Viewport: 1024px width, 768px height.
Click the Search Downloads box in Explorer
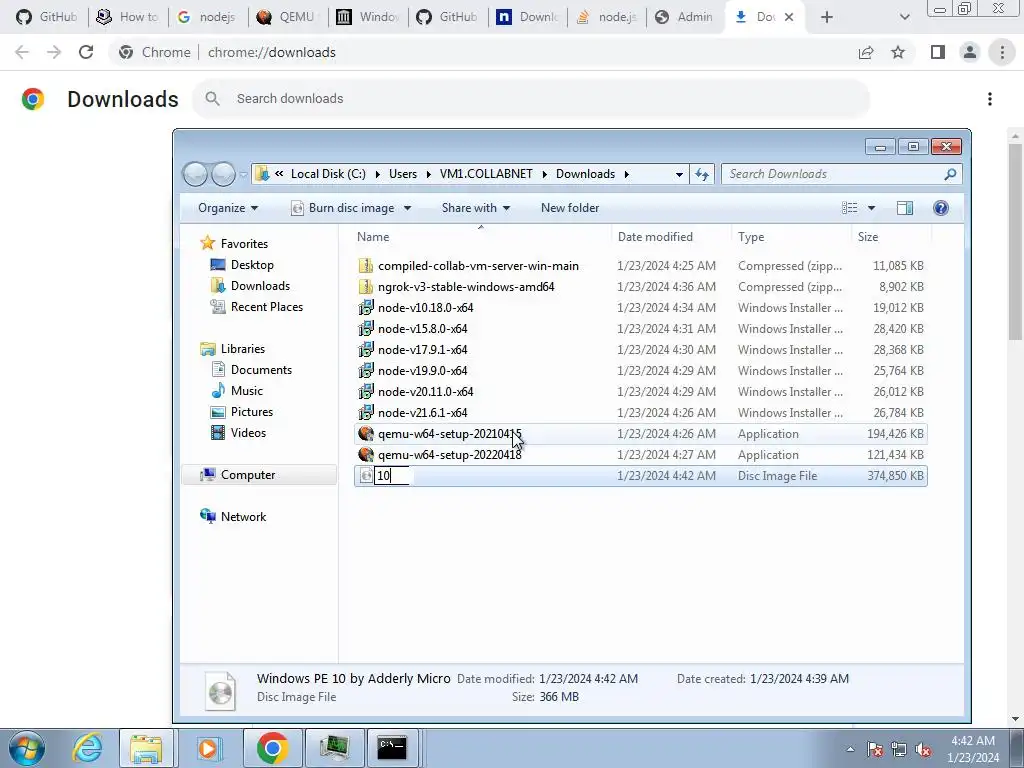point(841,174)
